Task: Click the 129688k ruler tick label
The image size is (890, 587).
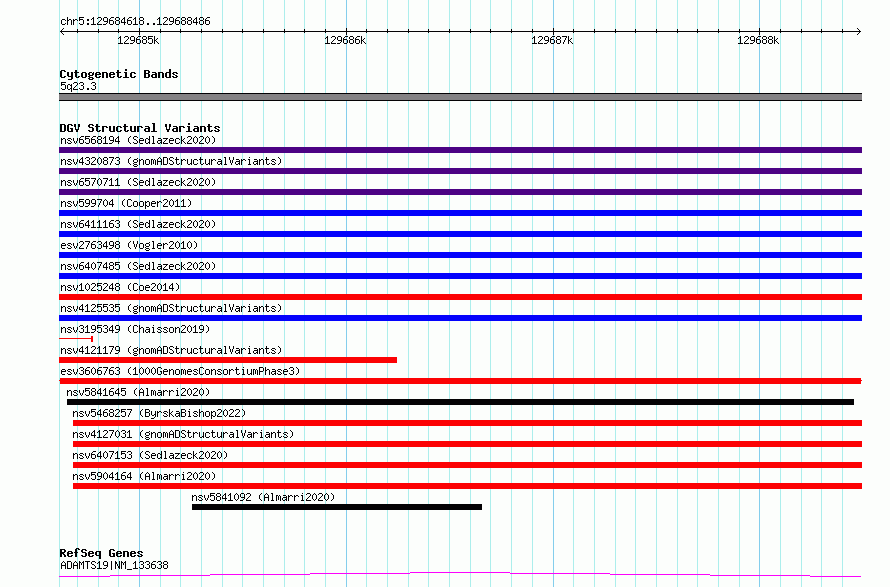Action: (x=758, y=40)
